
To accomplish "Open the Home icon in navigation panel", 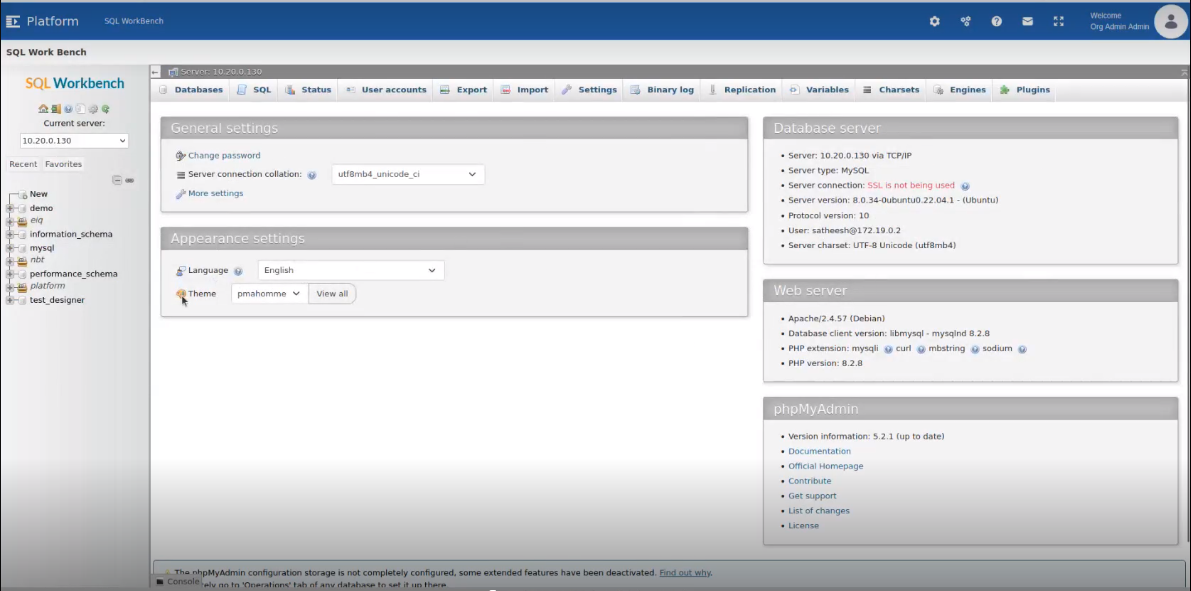I will [x=43, y=109].
